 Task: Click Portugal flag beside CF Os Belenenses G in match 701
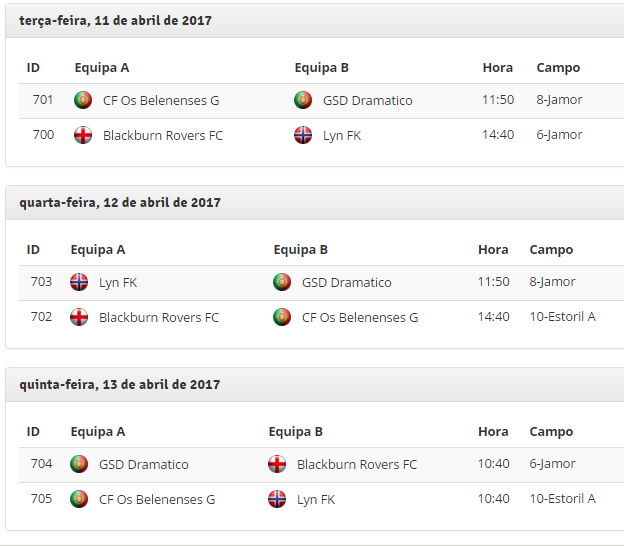[83, 100]
